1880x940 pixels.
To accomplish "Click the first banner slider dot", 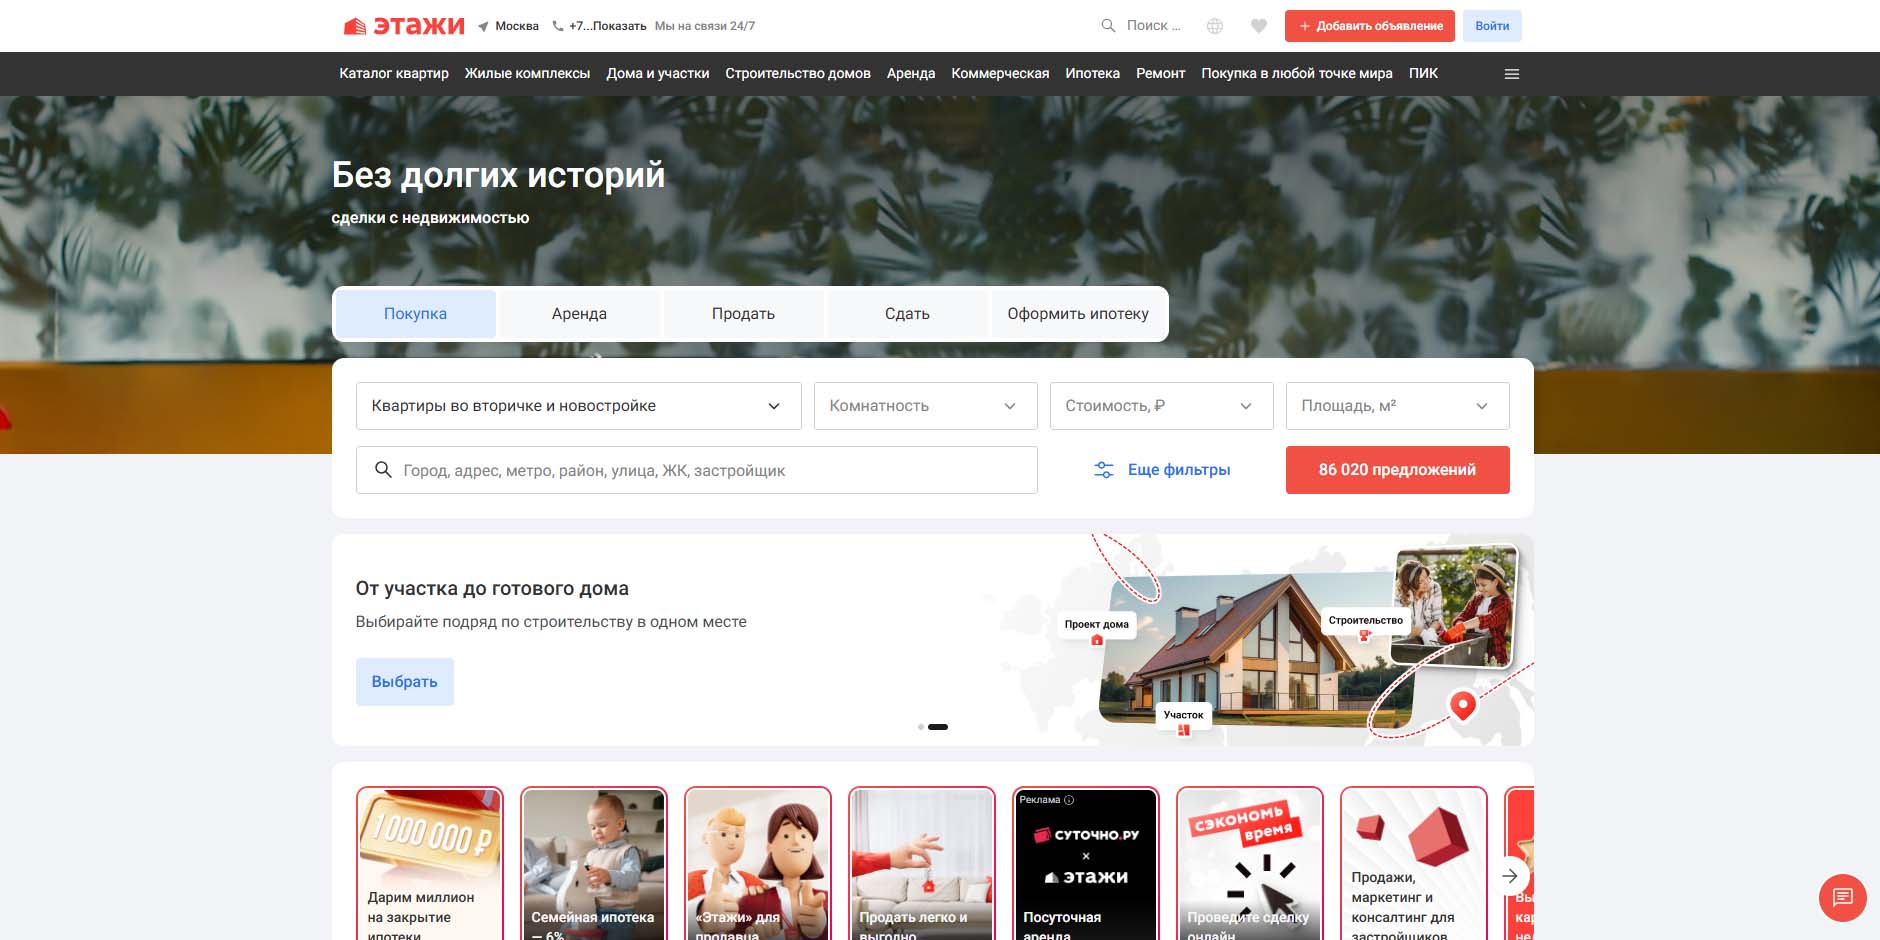I will (x=920, y=727).
